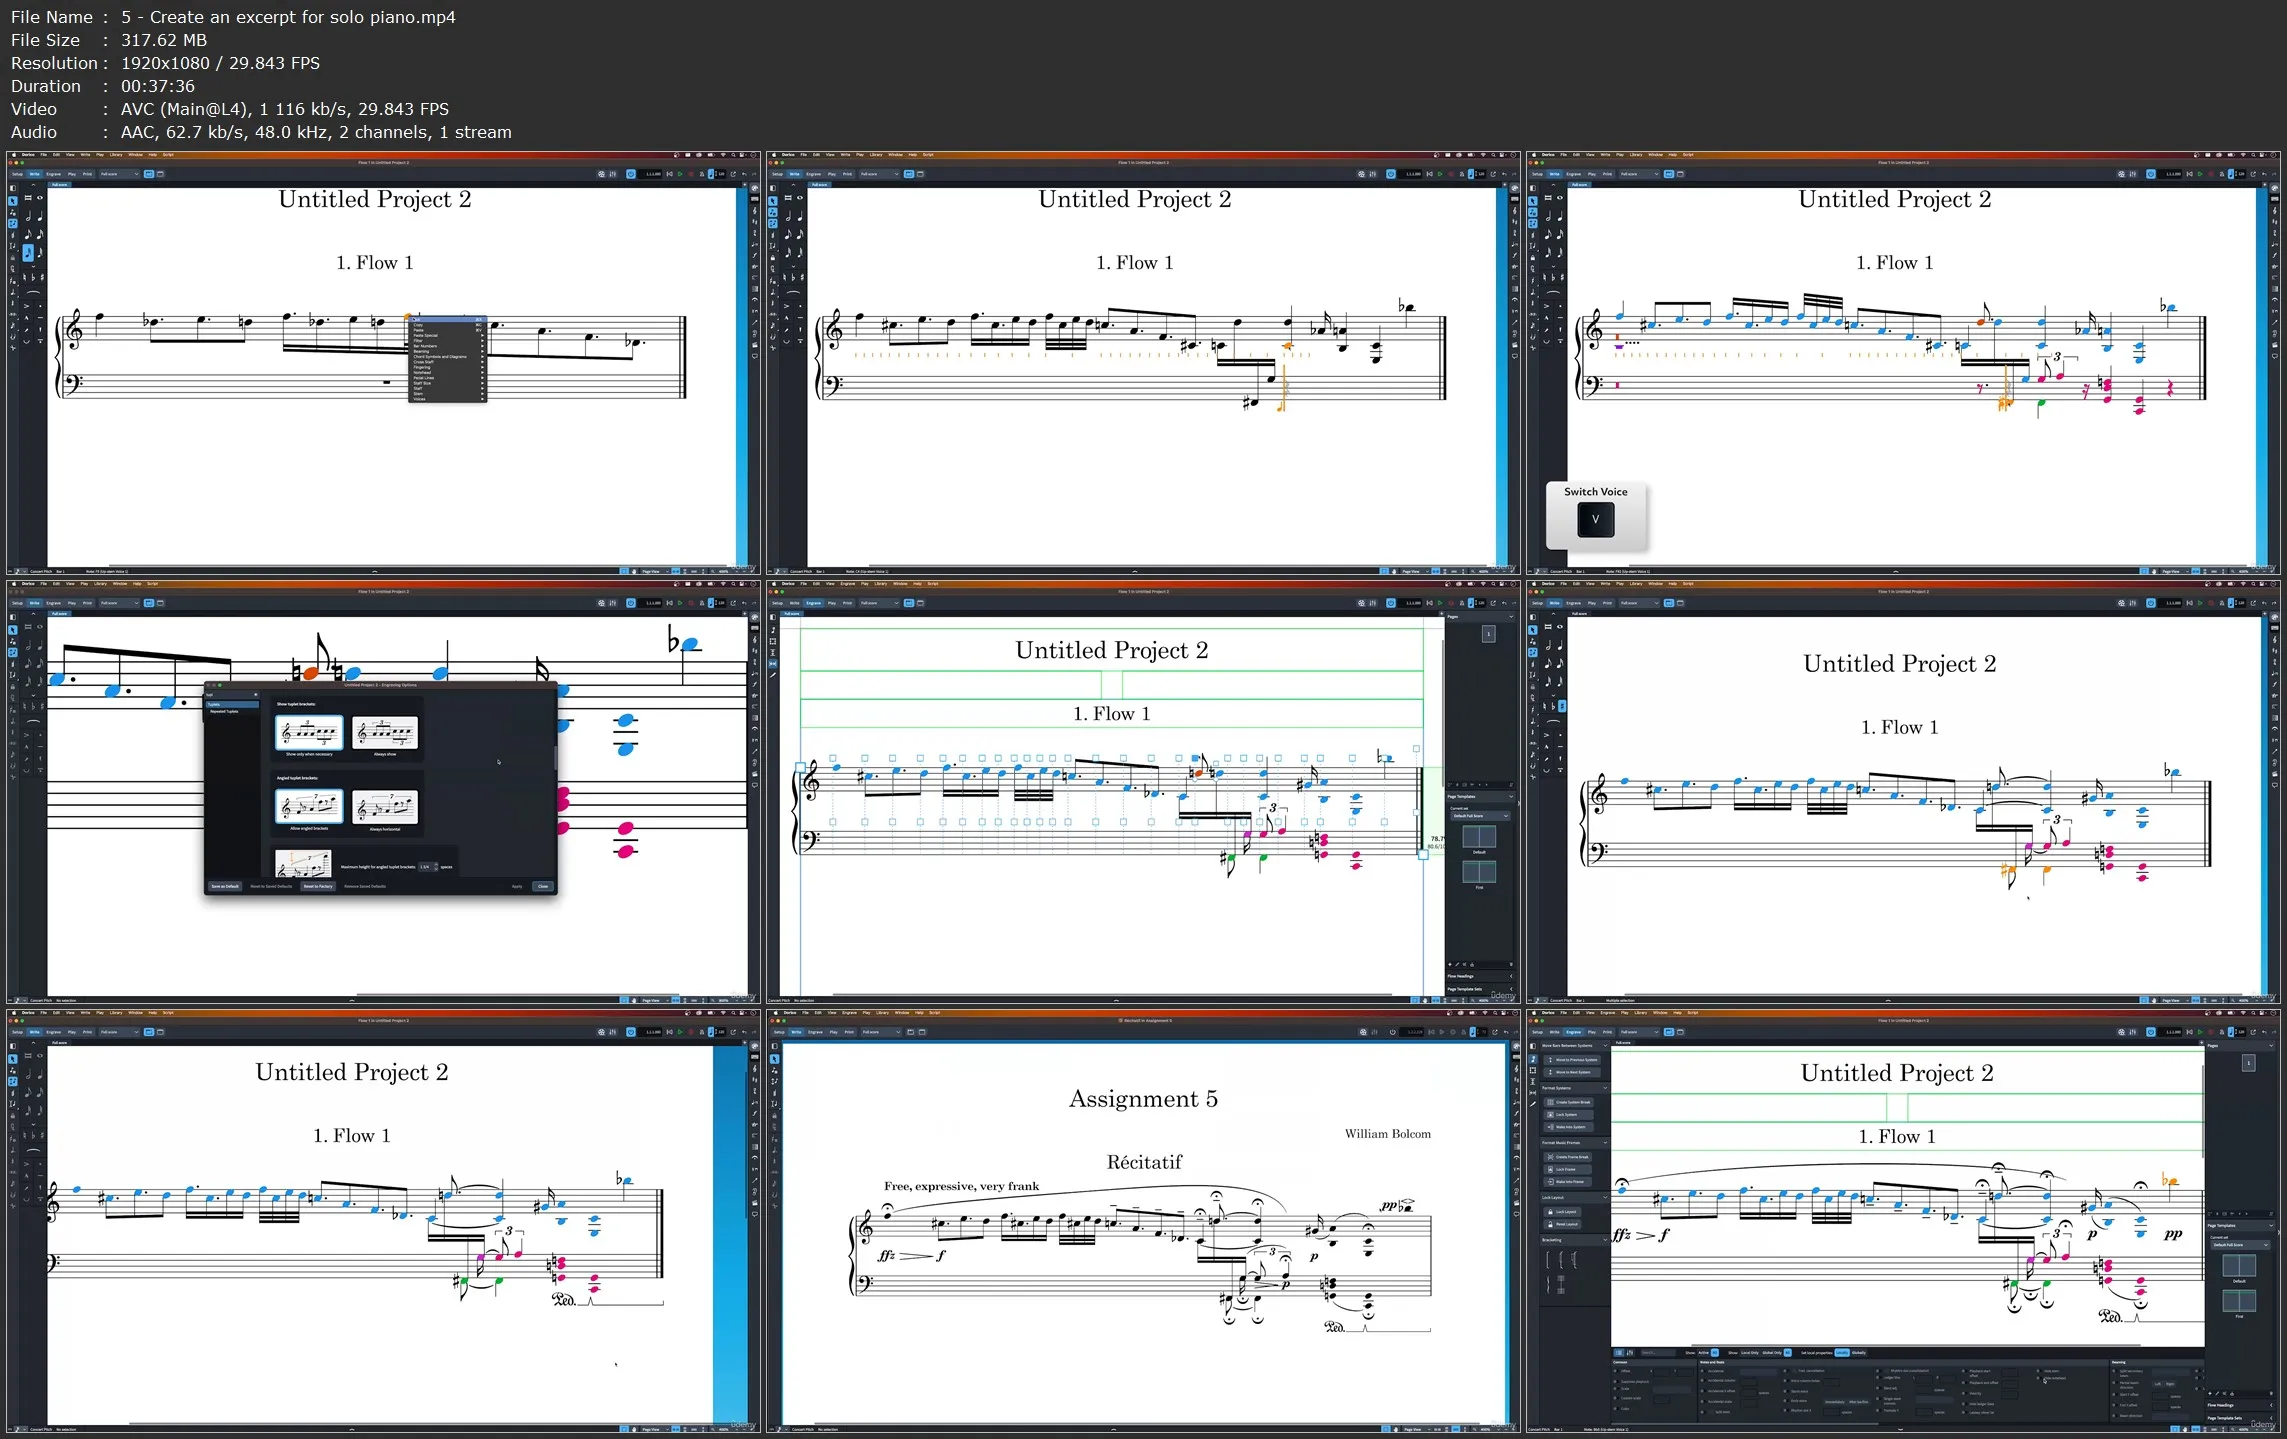Collapse the Move Bars Between Systems section
The image size is (2287, 1439).
[1605, 1045]
